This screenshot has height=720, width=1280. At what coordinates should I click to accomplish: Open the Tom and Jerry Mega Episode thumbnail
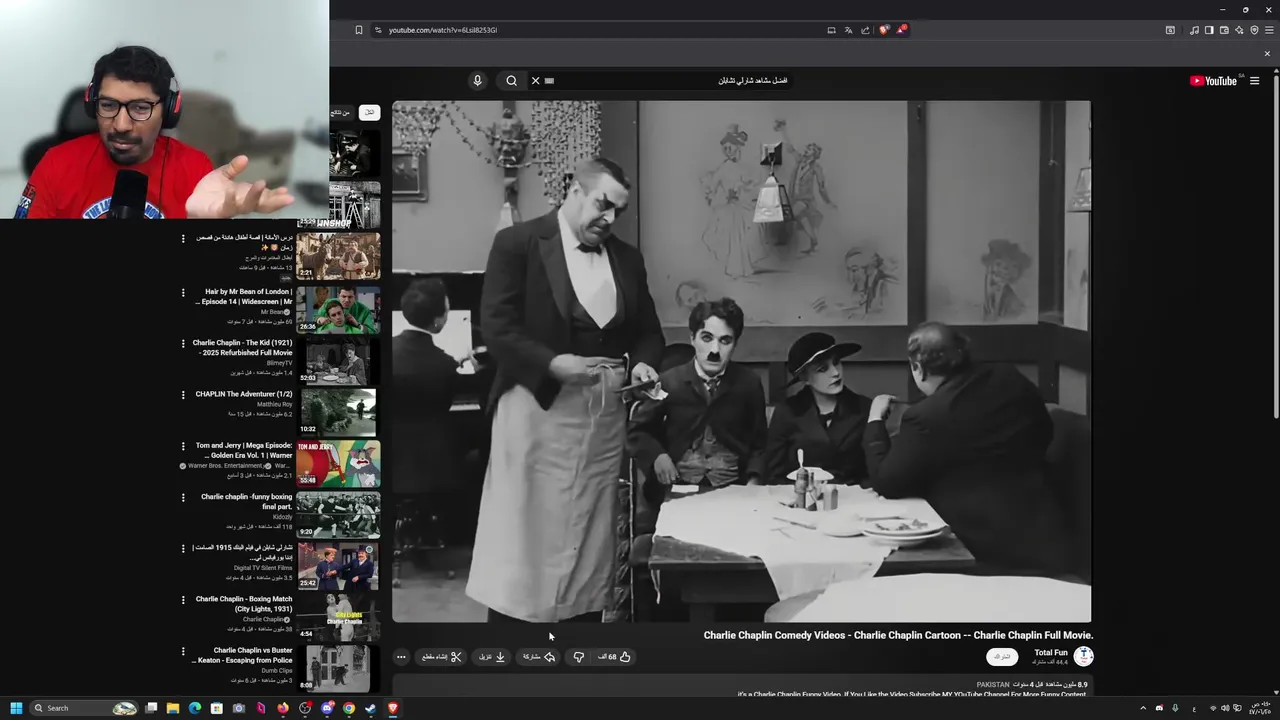pos(338,463)
